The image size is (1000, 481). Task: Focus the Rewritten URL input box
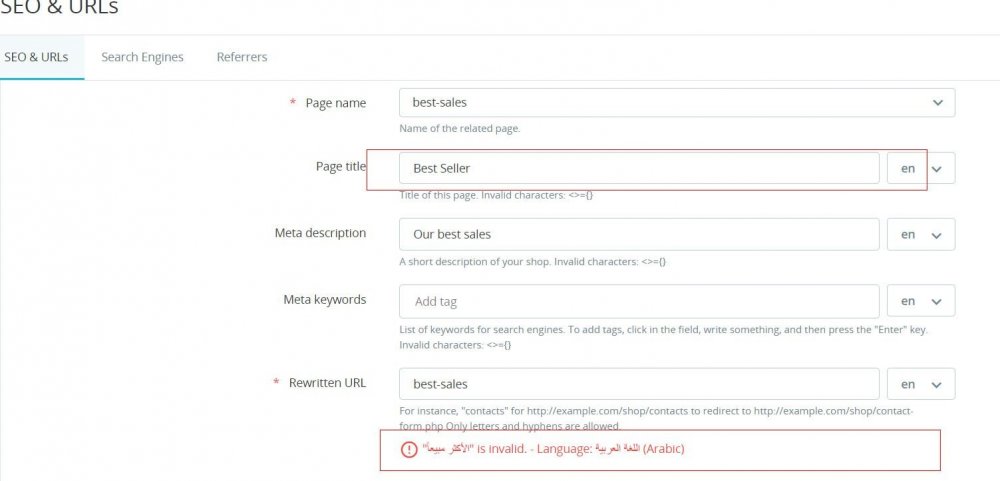coord(638,384)
